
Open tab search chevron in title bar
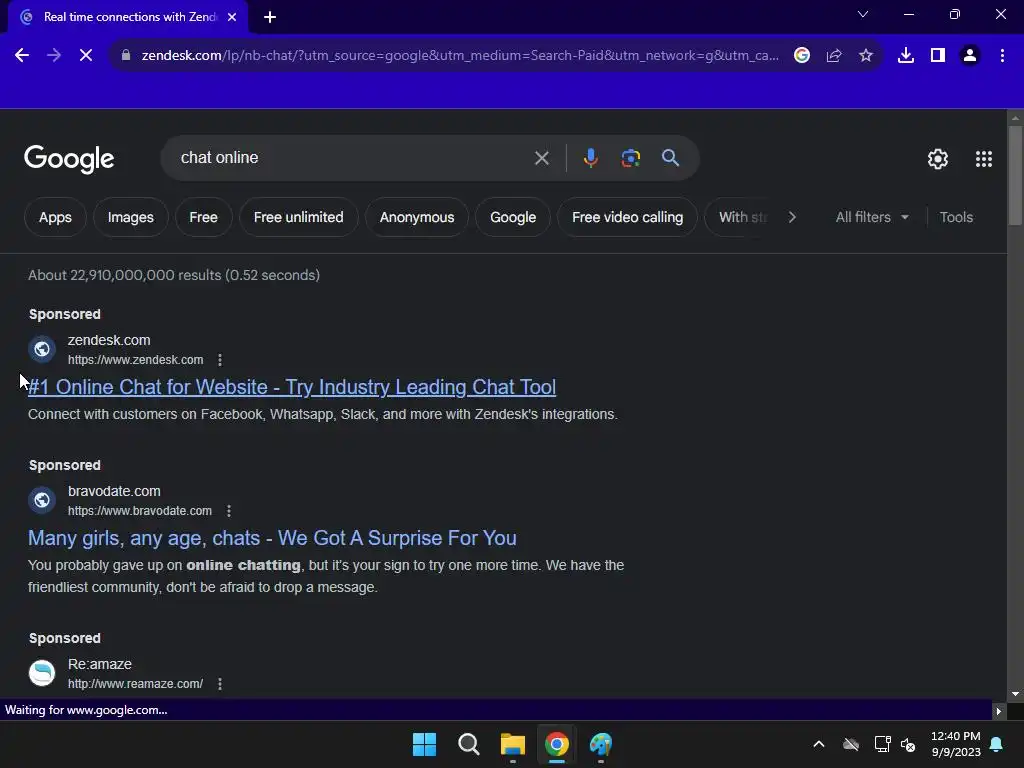pos(863,14)
